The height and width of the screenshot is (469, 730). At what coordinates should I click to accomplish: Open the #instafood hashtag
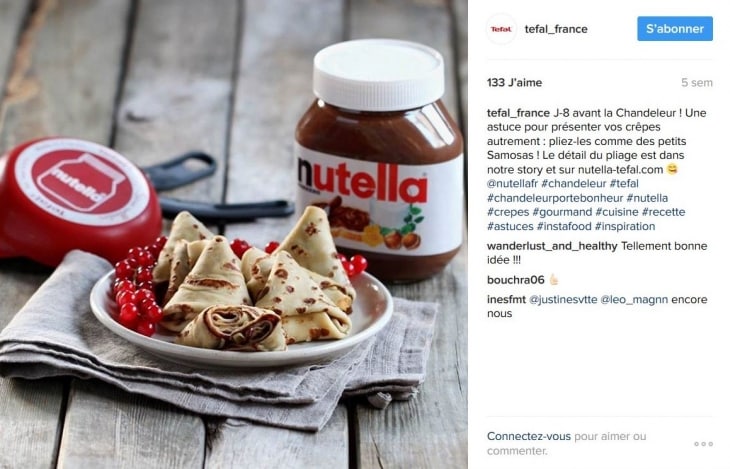pyautogui.click(x=564, y=226)
